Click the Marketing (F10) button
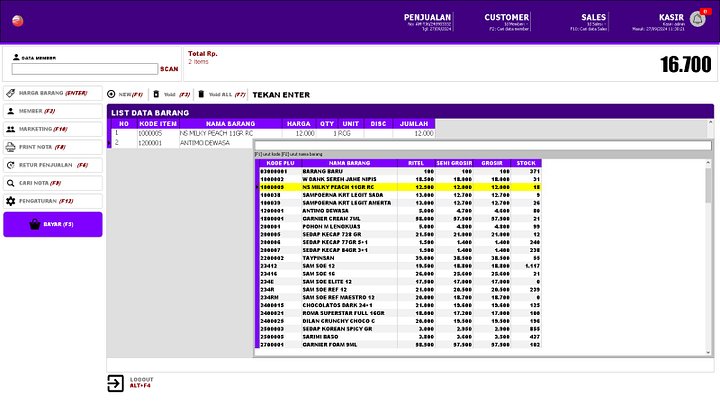 pyautogui.click(x=53, y=129)
